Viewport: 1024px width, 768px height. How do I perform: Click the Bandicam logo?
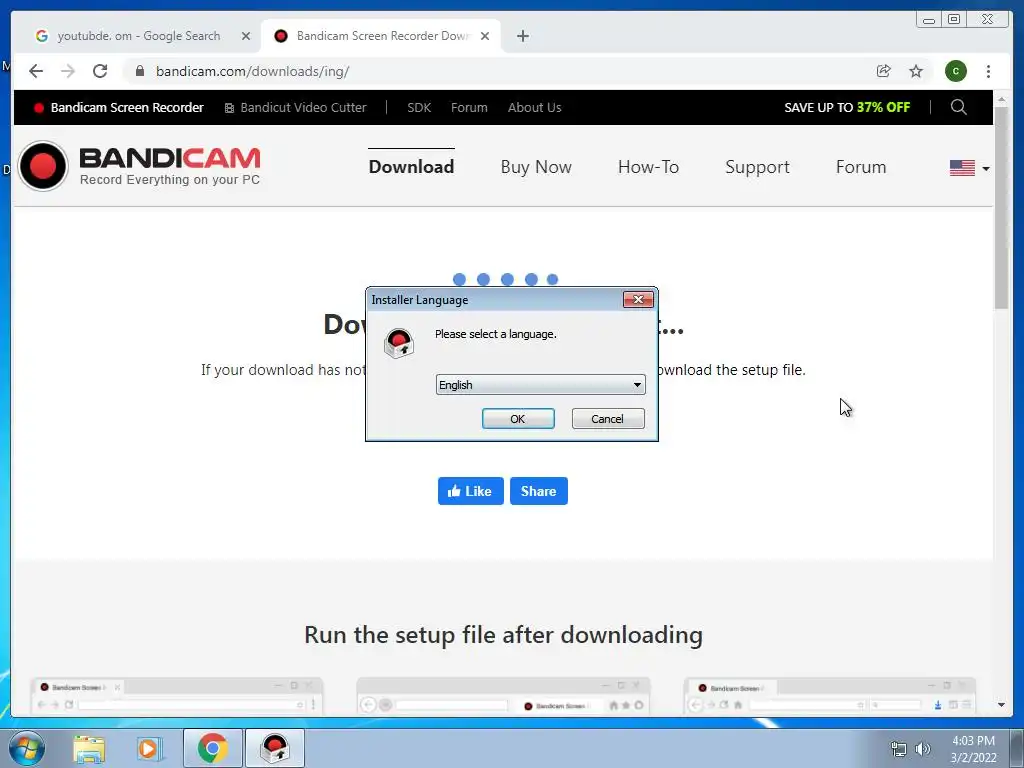[x=139, y=166]
